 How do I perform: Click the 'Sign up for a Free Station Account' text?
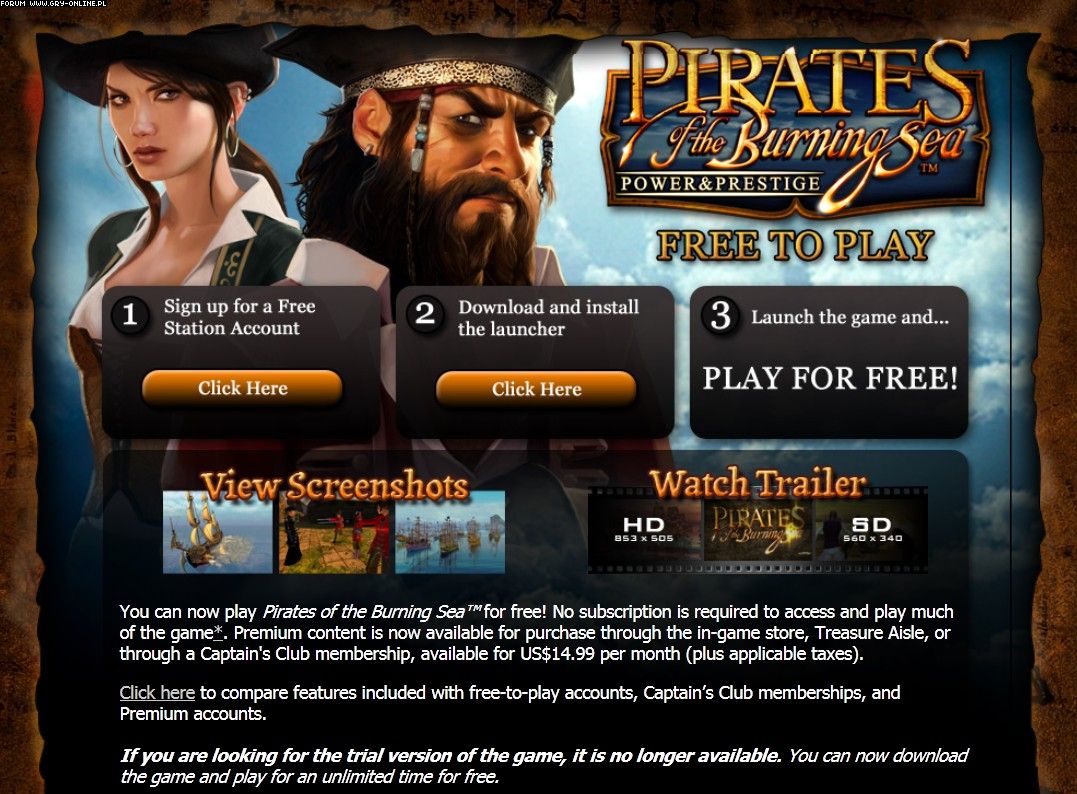coord(239,317)
